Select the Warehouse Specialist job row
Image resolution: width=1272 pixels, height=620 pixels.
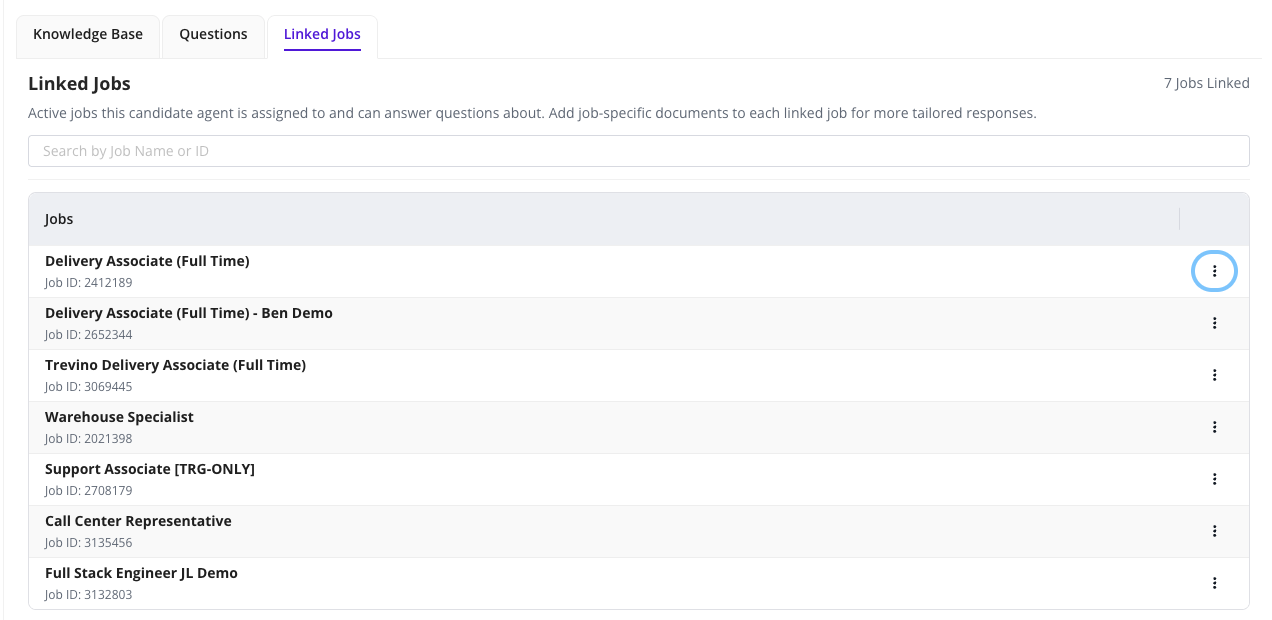(x=119, y=417)
